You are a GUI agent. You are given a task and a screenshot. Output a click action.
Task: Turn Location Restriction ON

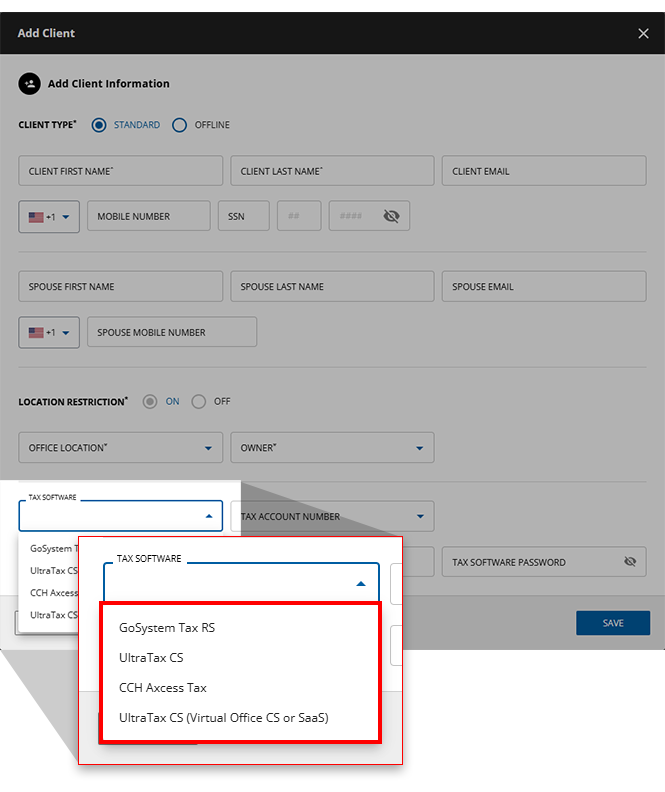click(x=149, y=402)
